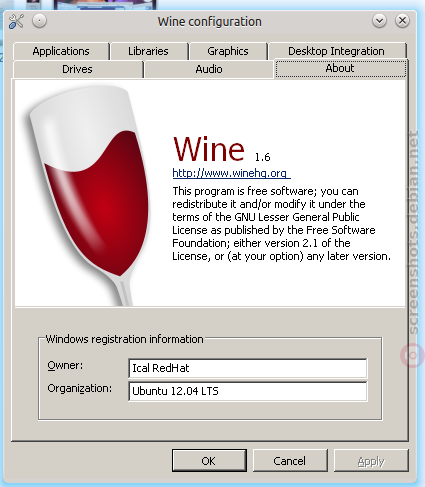Open the Graphics tab
The image size is (425, 487).
click(228, 51)
